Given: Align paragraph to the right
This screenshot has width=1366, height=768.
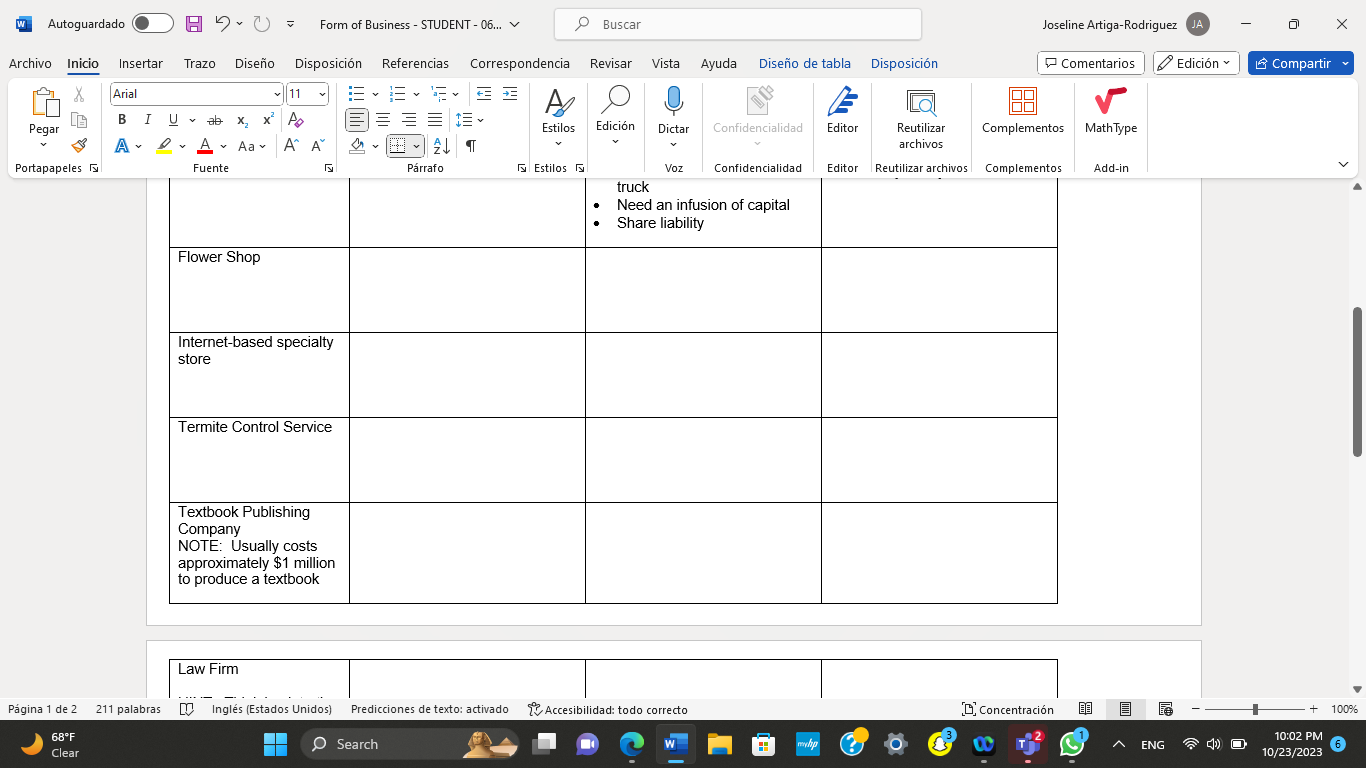Looking at the screenshot, I should pyautogui.click(x=409, y=120).
